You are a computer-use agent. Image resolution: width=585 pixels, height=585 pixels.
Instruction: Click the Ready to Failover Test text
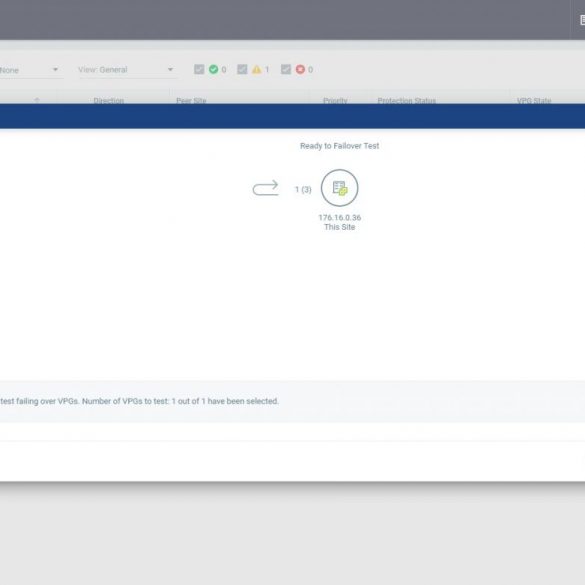point(340,146)
